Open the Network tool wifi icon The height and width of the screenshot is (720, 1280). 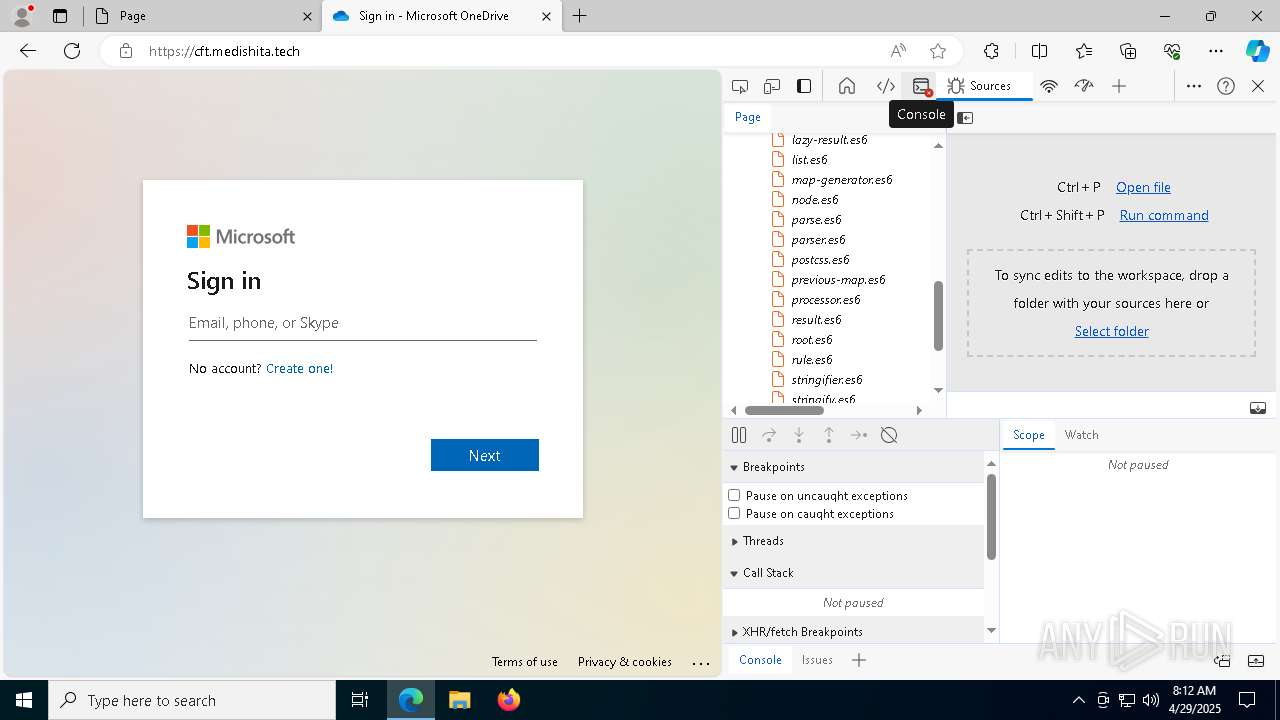pyautogui.click(x=1049, y=86)
